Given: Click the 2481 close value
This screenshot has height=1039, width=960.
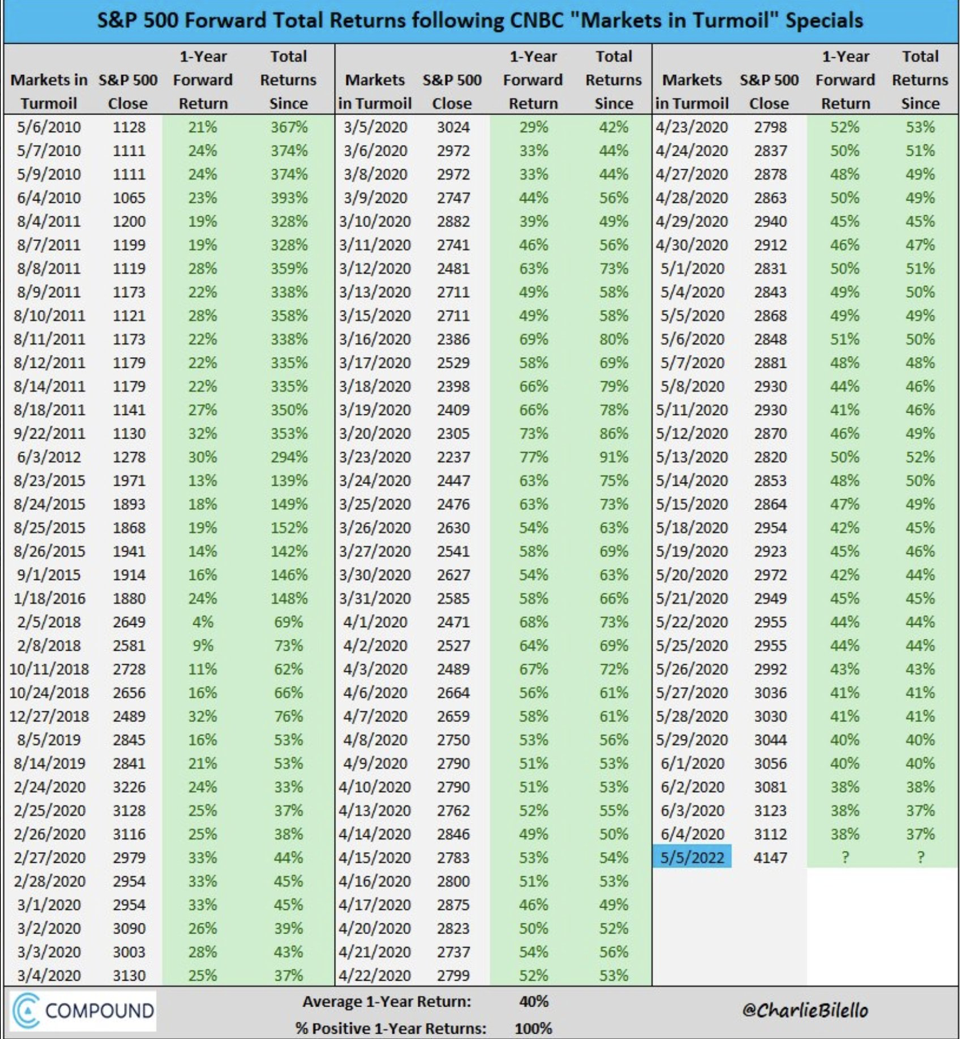Looking at the screenshot, I should pos(453,268).
